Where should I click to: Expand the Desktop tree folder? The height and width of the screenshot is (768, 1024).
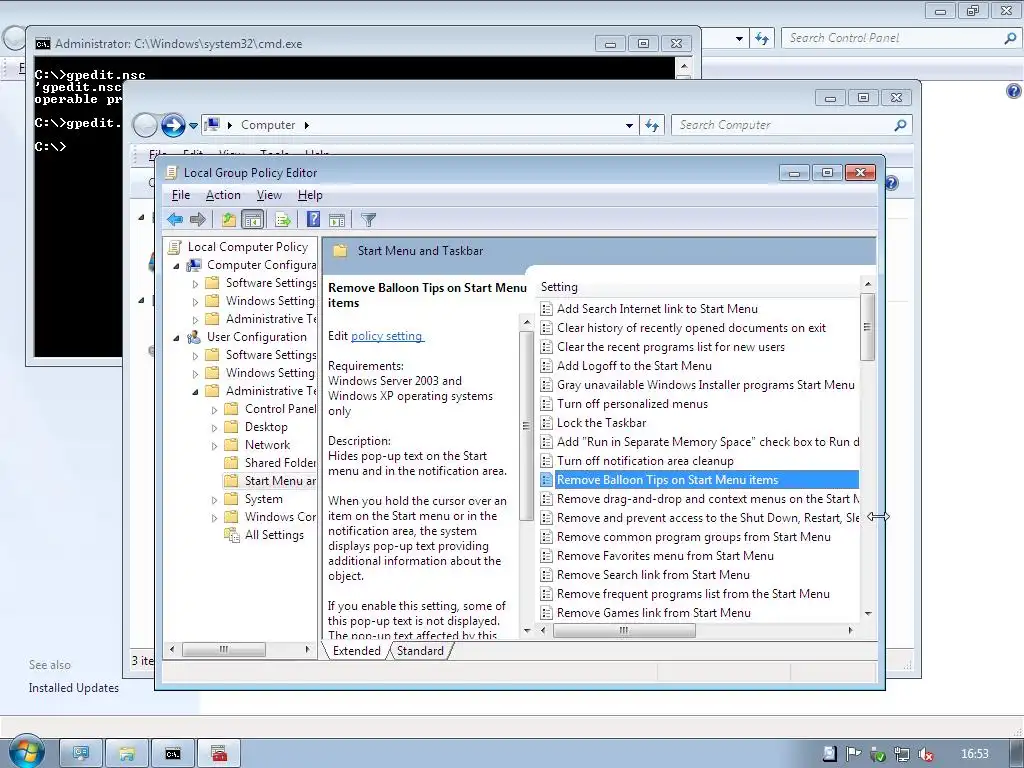pos(214,428)
